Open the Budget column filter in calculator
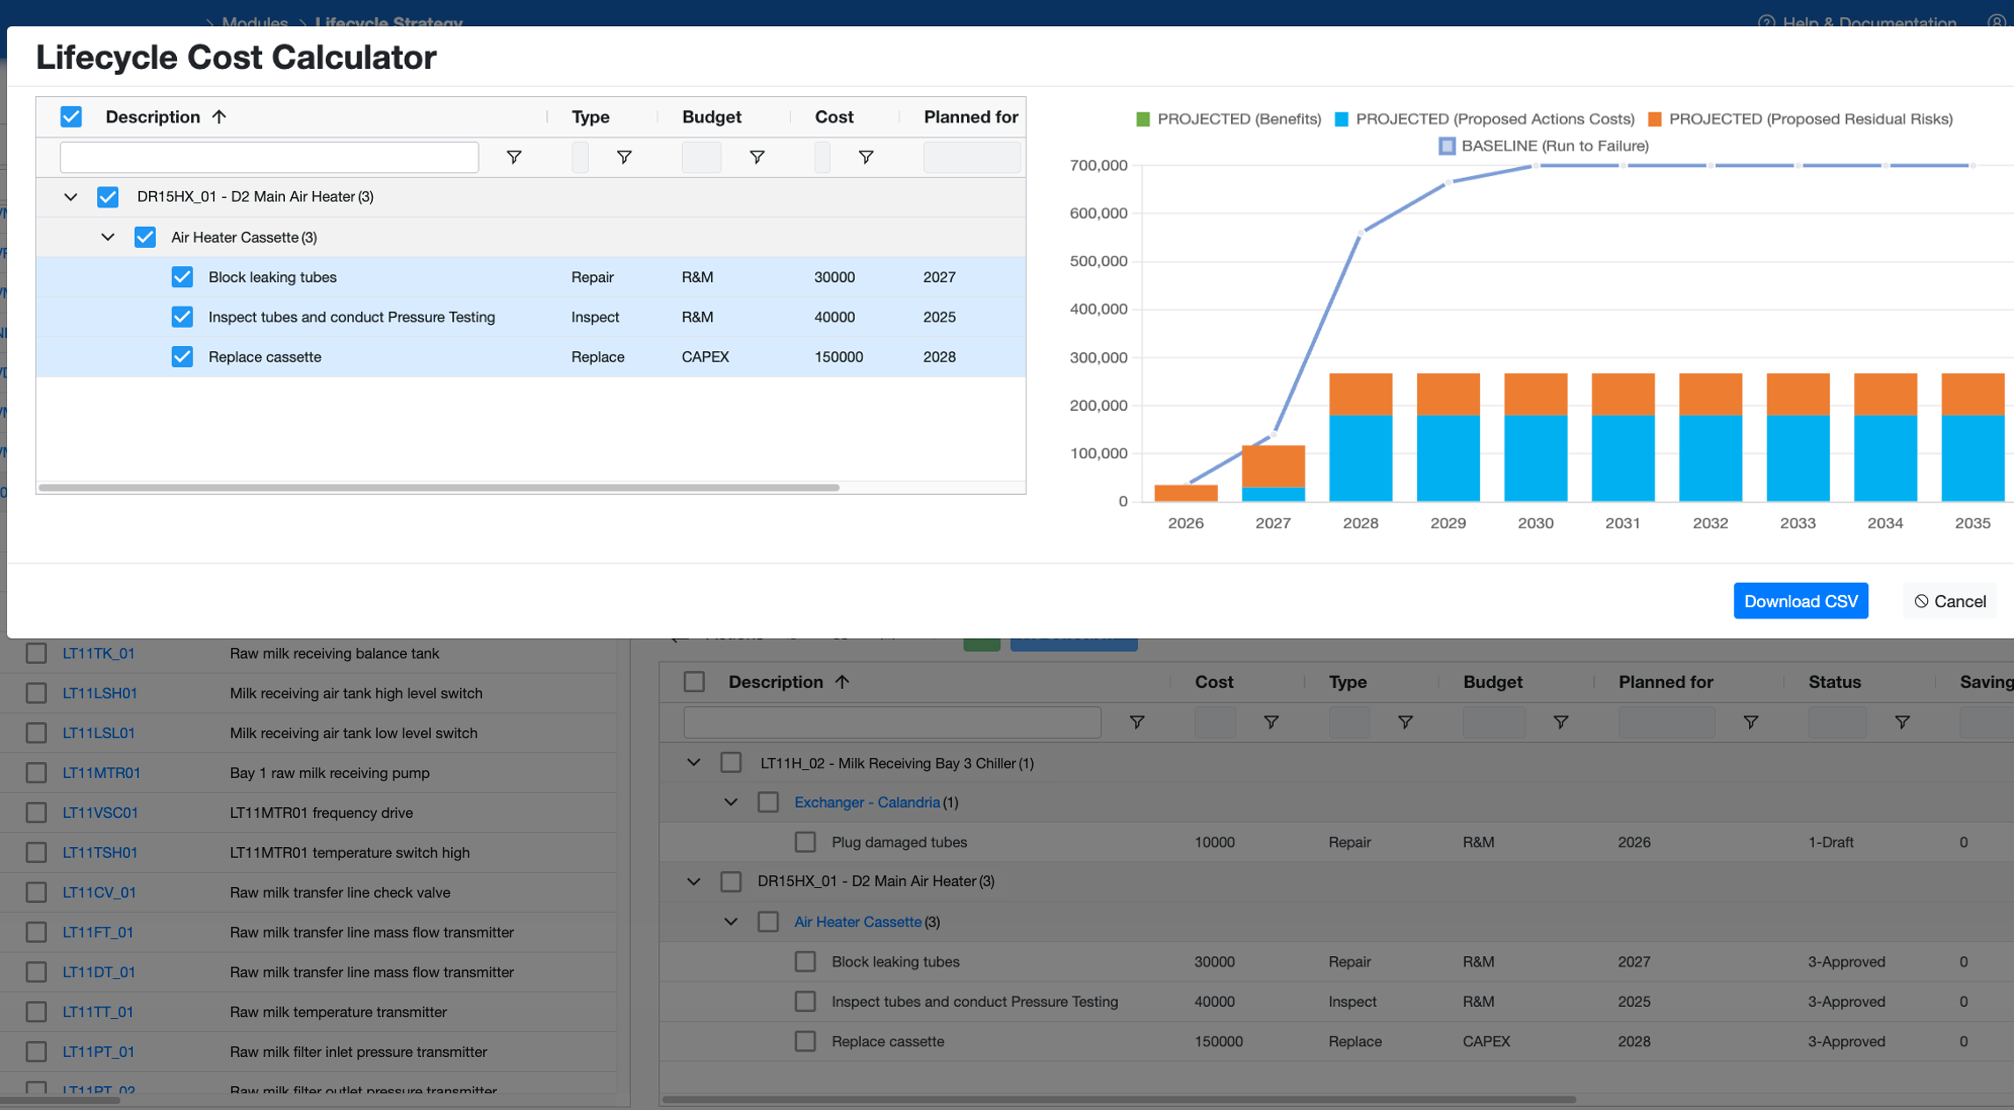Viewport: 2014px width, 1110px height. [757, 157]
